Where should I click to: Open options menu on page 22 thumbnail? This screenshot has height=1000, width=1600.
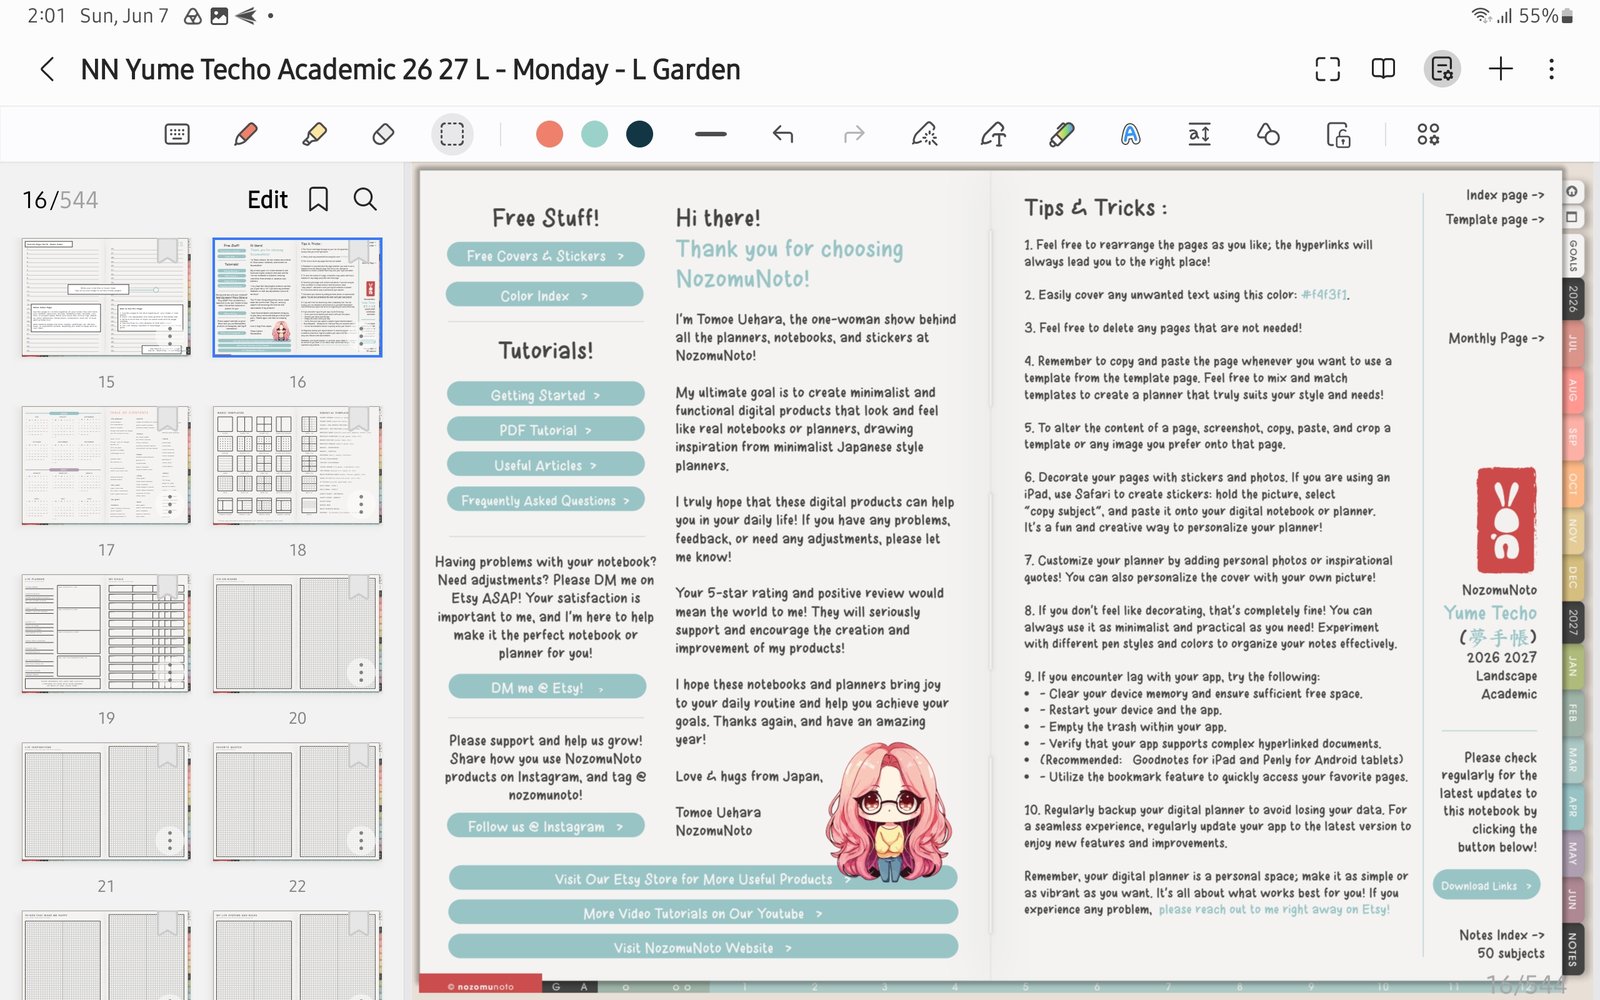click(362, 840)
